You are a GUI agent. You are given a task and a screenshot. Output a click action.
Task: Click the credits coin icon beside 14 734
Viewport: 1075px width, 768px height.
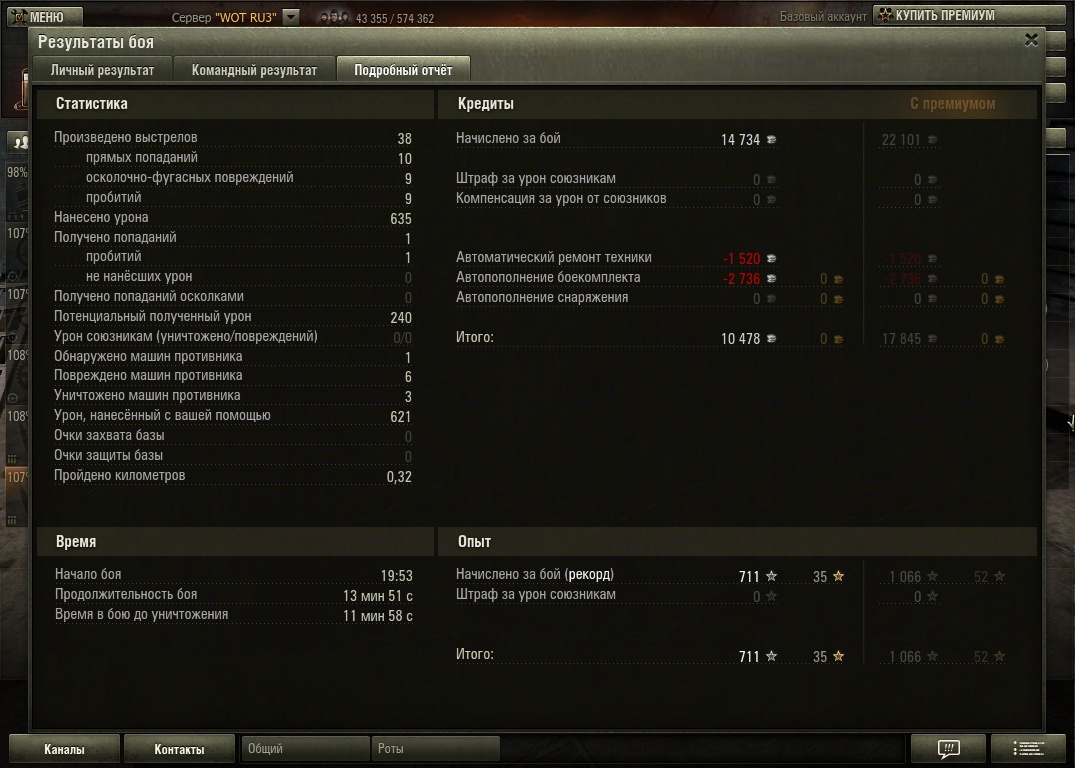coord(771,140)
